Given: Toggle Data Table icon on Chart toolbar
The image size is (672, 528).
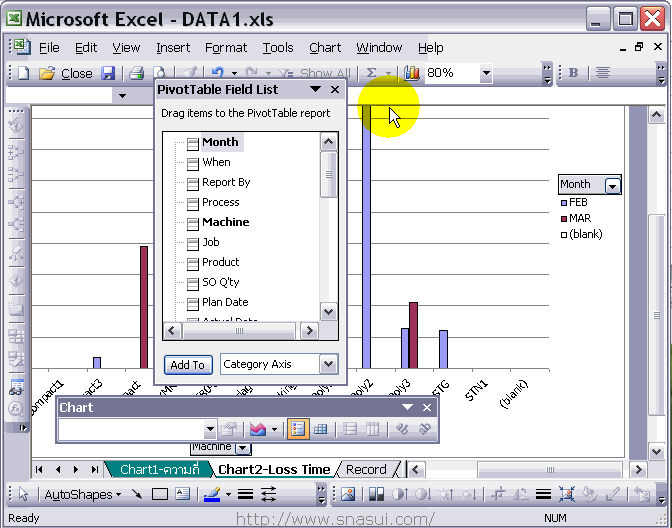Looking at the screenshot, I should coord(321,429).
